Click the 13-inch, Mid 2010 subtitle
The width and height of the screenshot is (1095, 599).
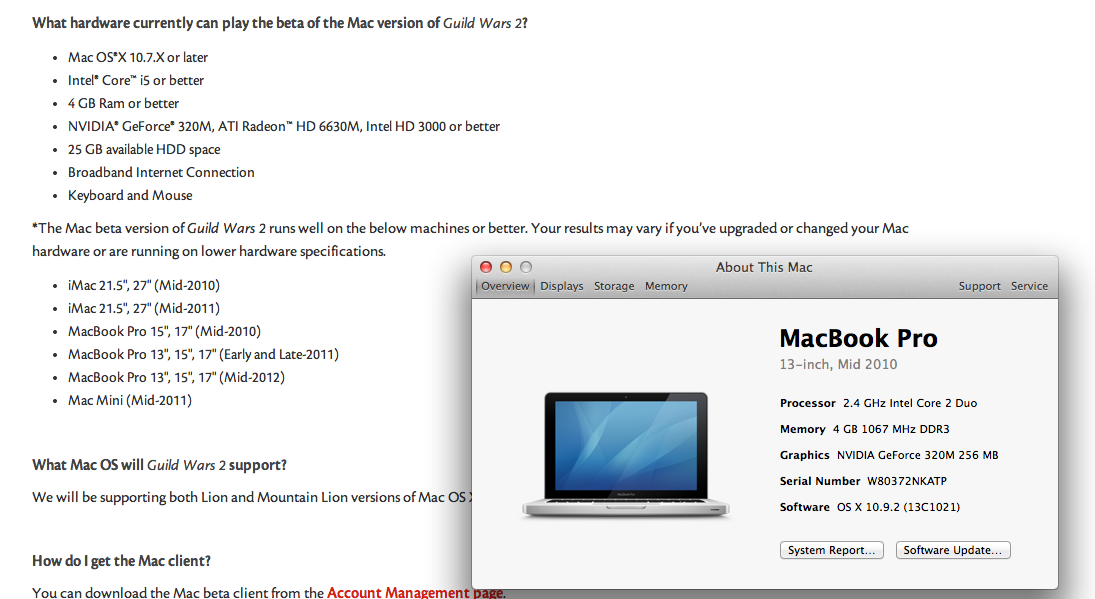click(x=838, y=364)
